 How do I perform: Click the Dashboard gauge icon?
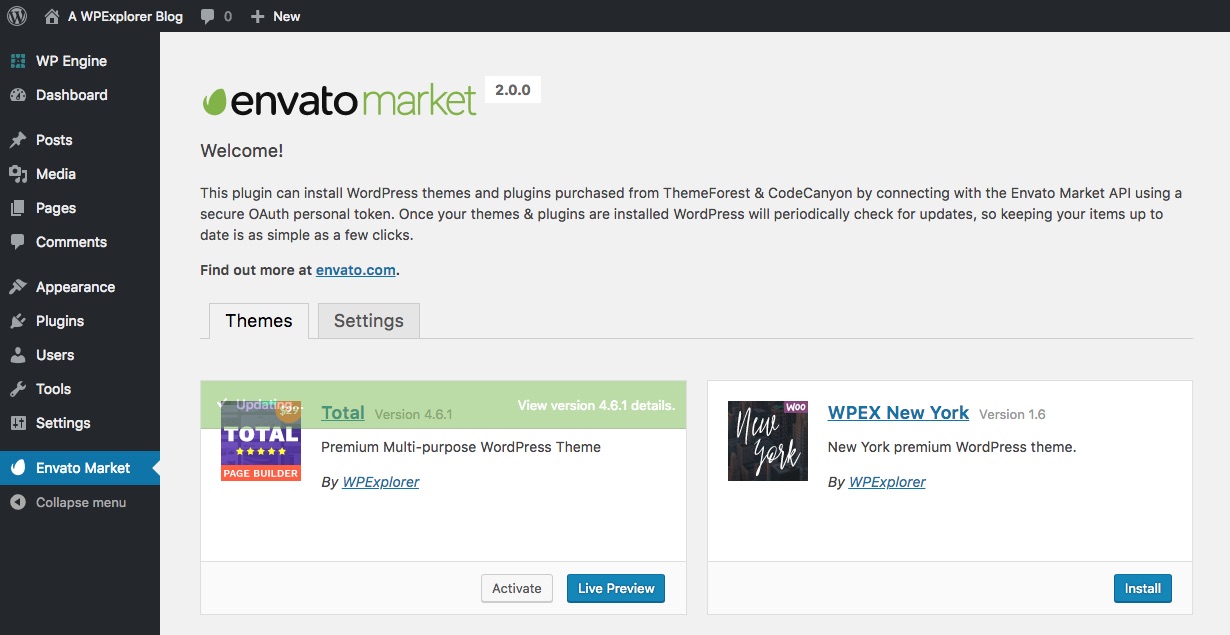17,95
